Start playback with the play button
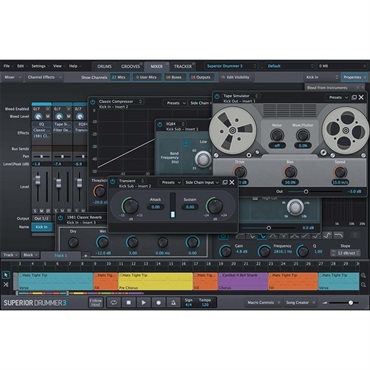 click(144, 302)
